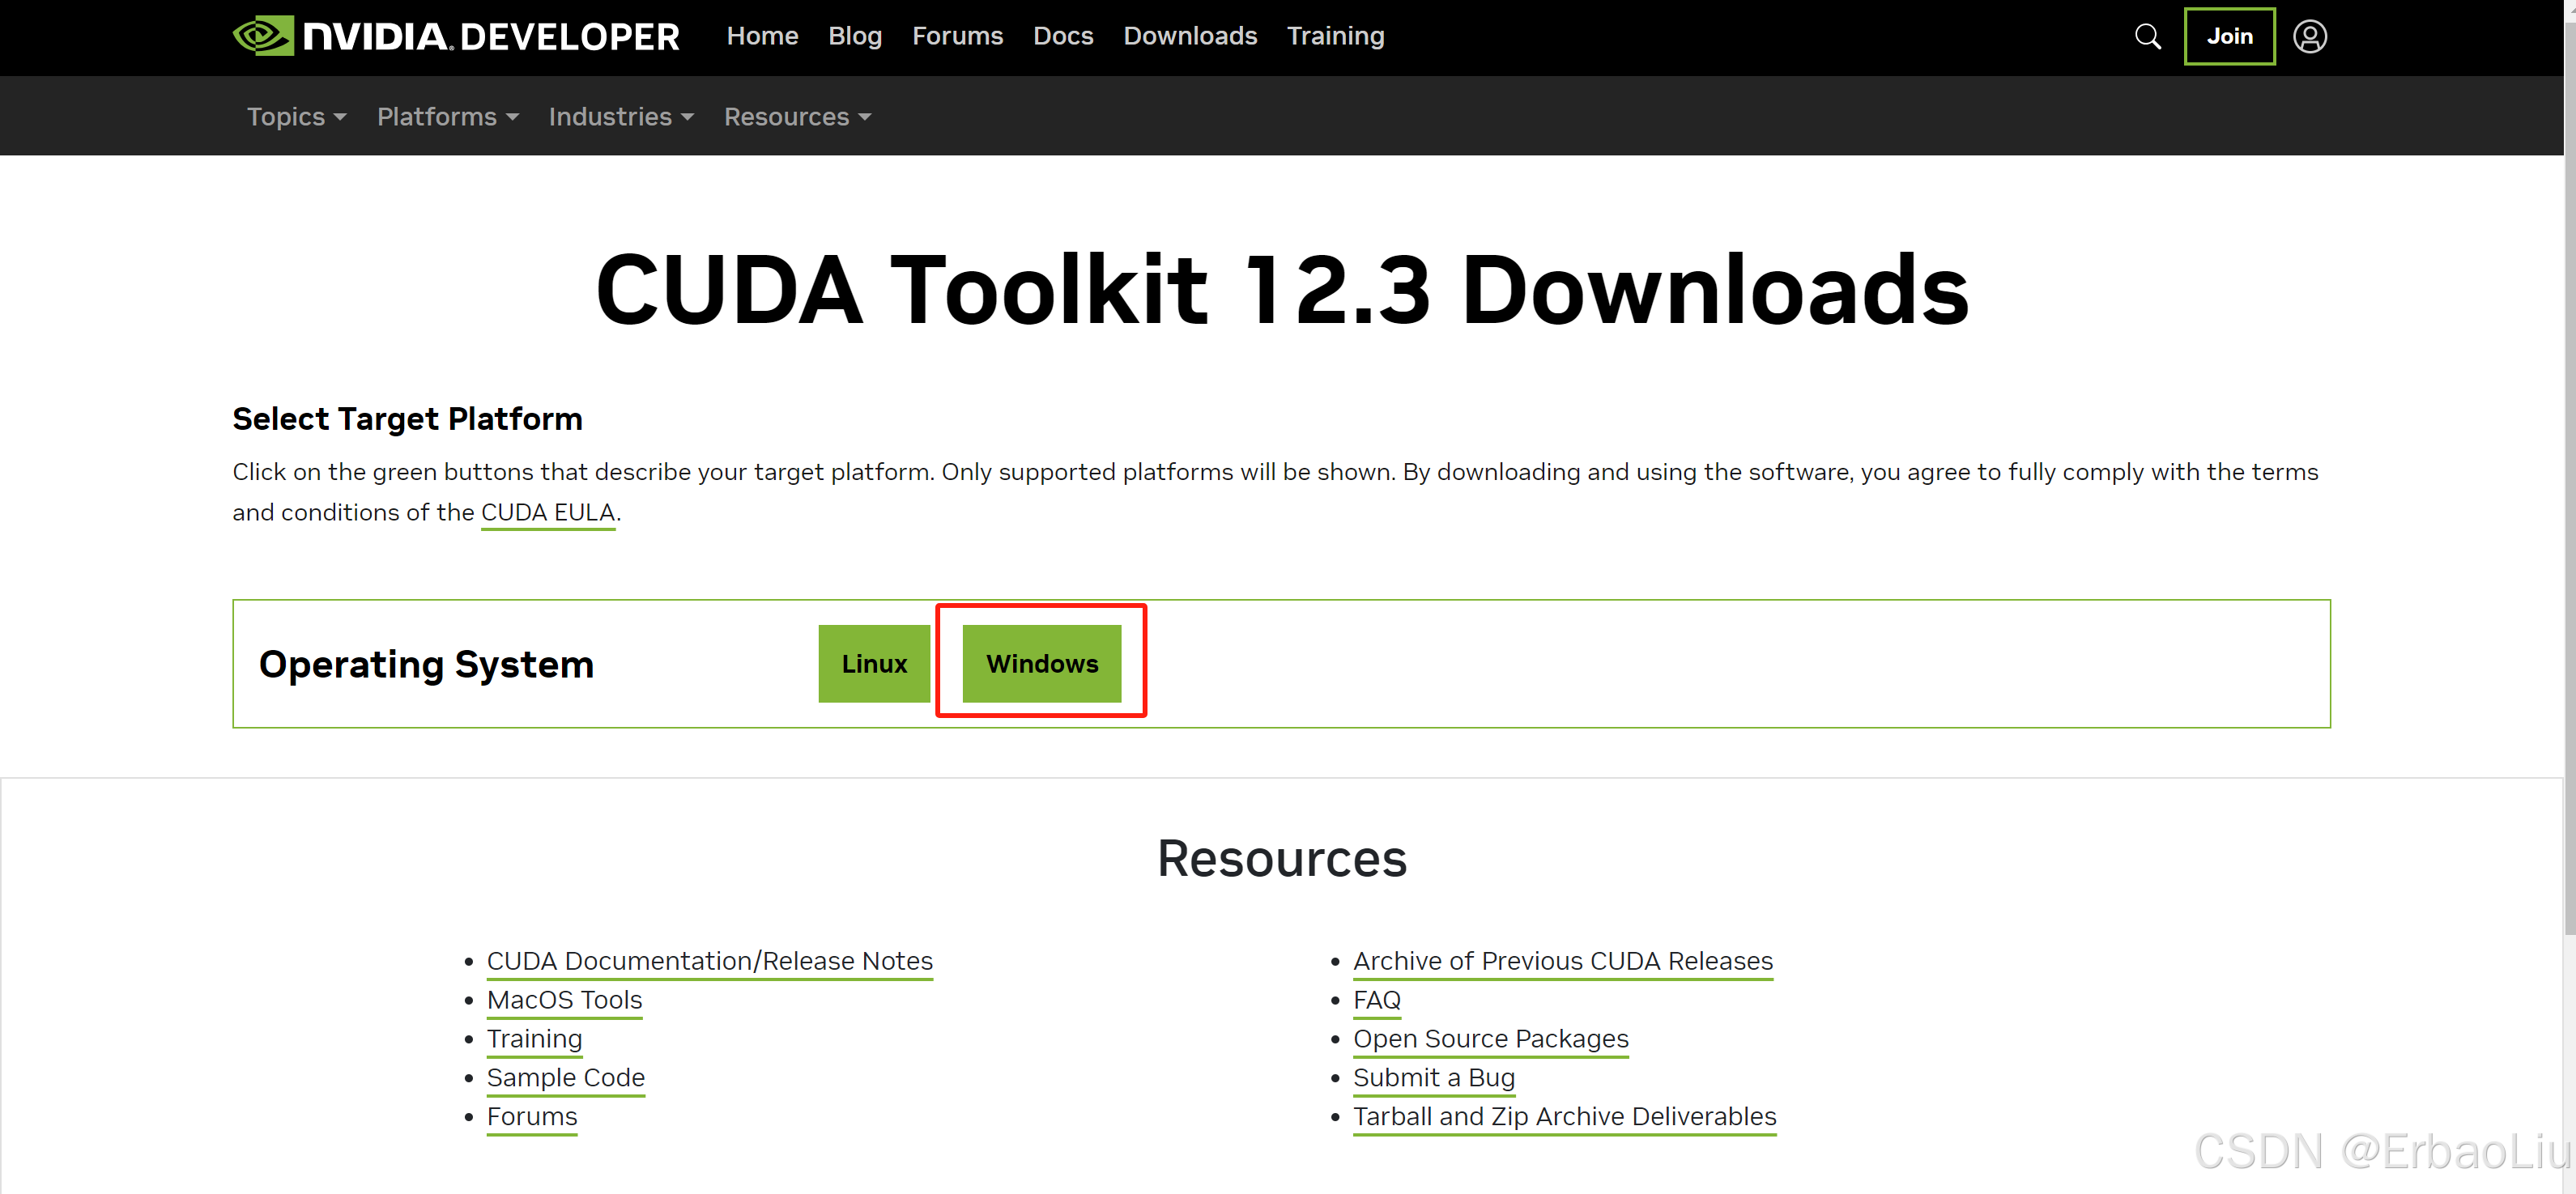Open the Sample Code link
The height and width of the screenshot is (1194, 2576).
tap(566, 1078)
